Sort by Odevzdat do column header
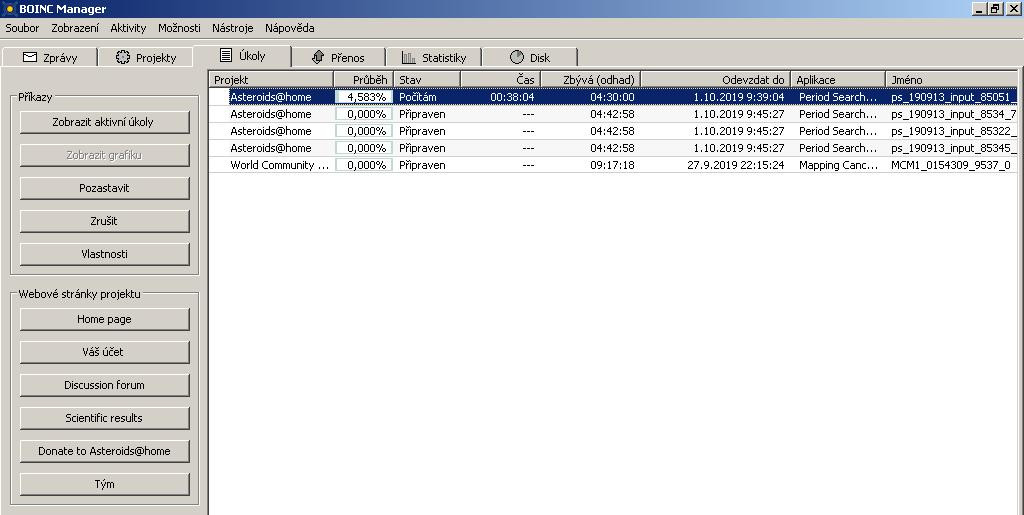The height and width of the screenshot is (515, 1024). point(716,80)
